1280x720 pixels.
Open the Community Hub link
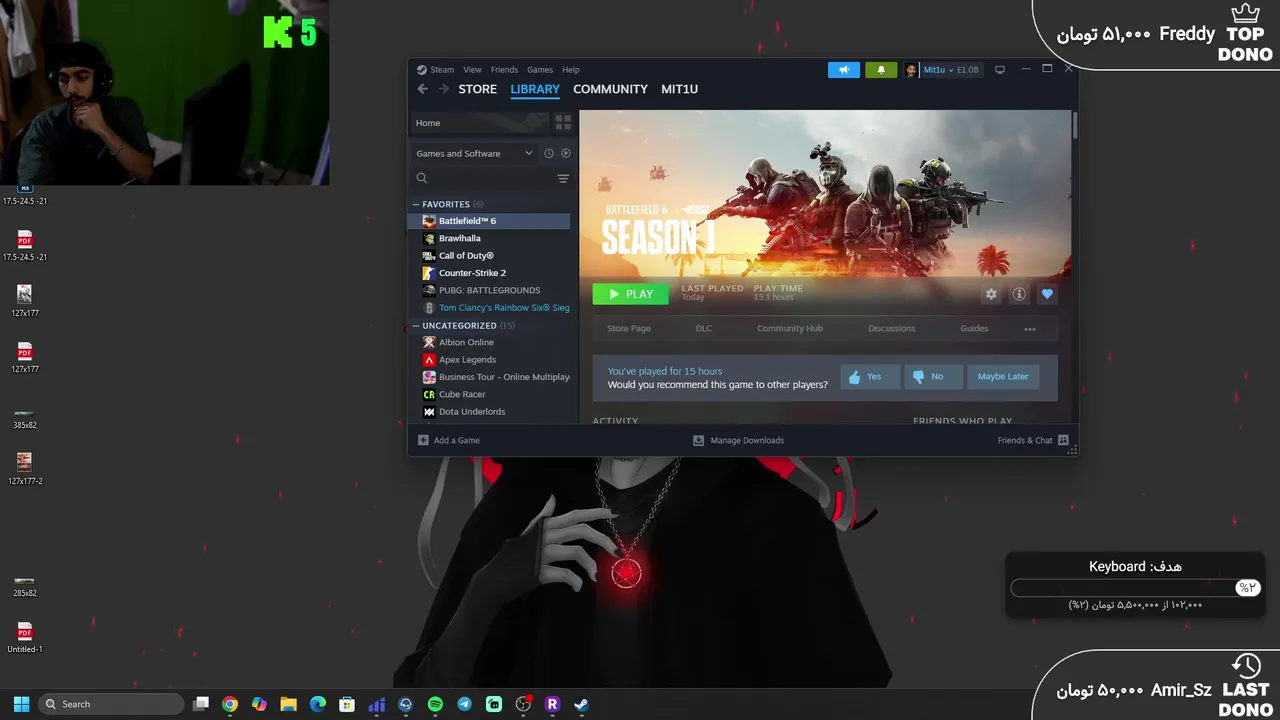coord(790,329)
